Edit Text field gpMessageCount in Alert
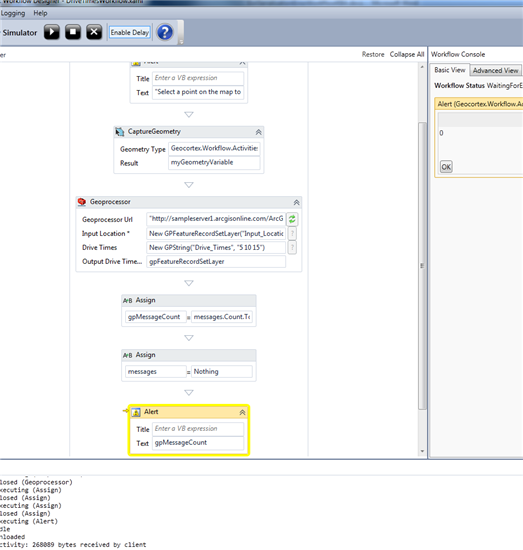Screen dimensions: 523x550 [x=198, y=443]
